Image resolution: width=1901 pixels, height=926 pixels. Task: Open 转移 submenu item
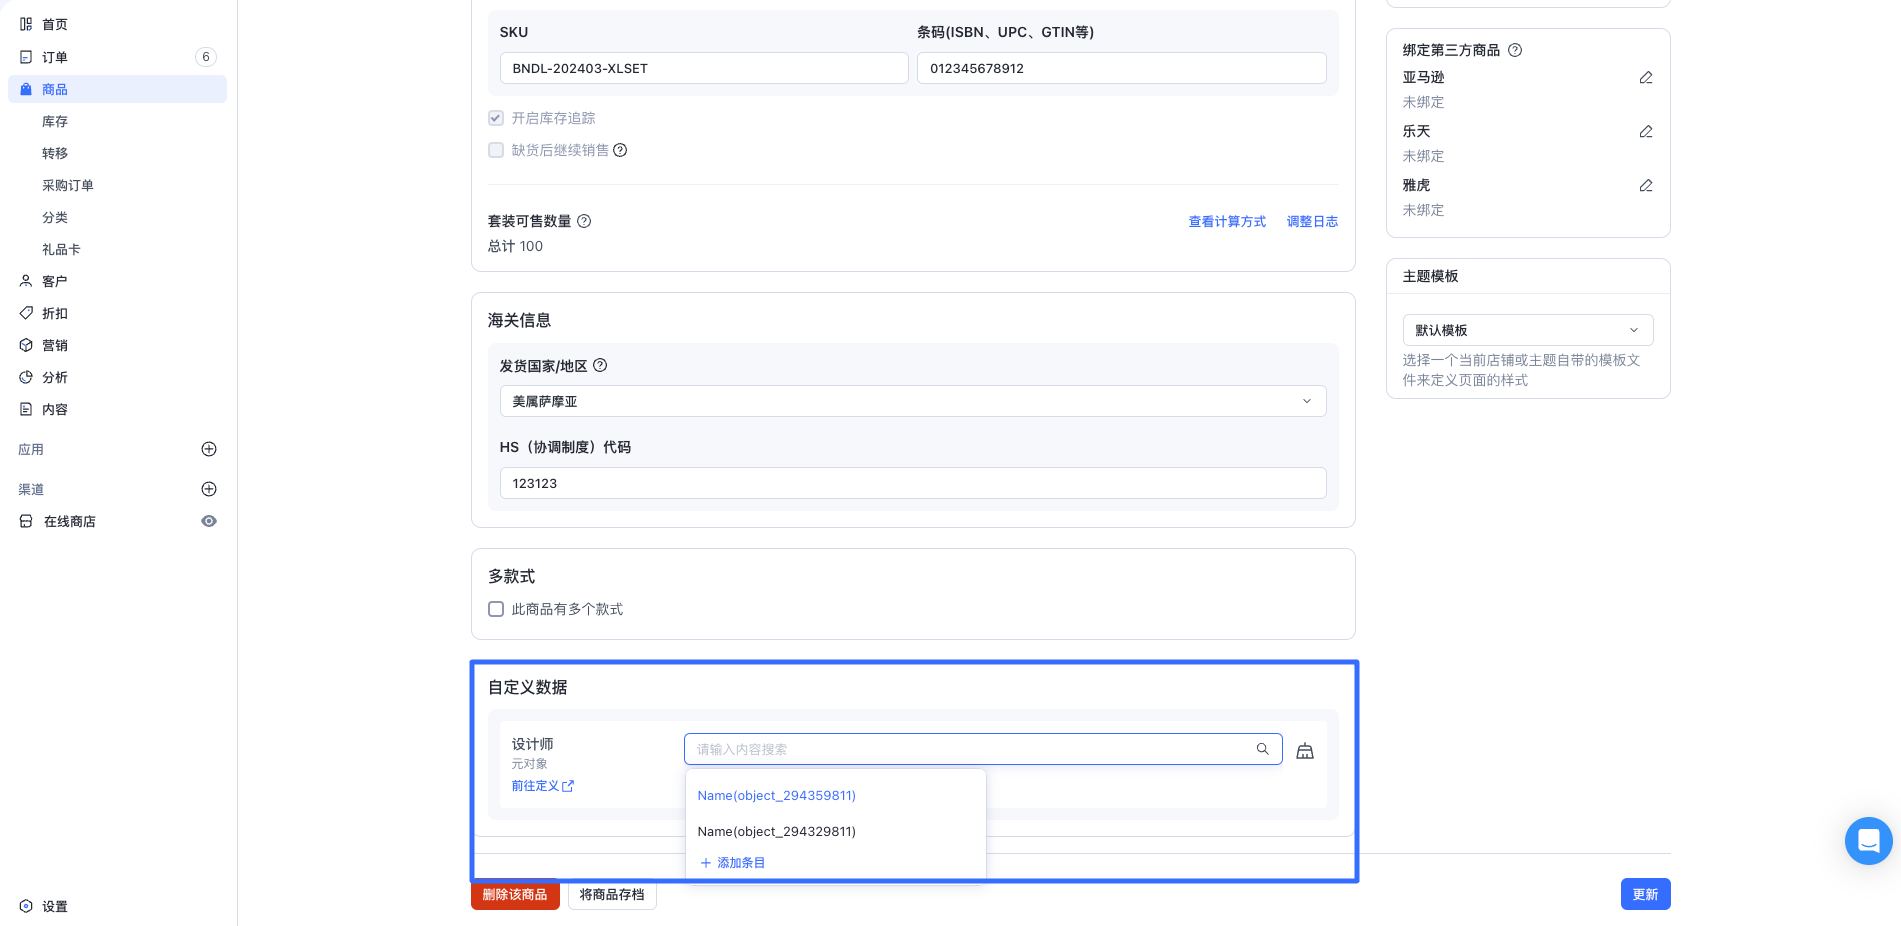point(55,153)
